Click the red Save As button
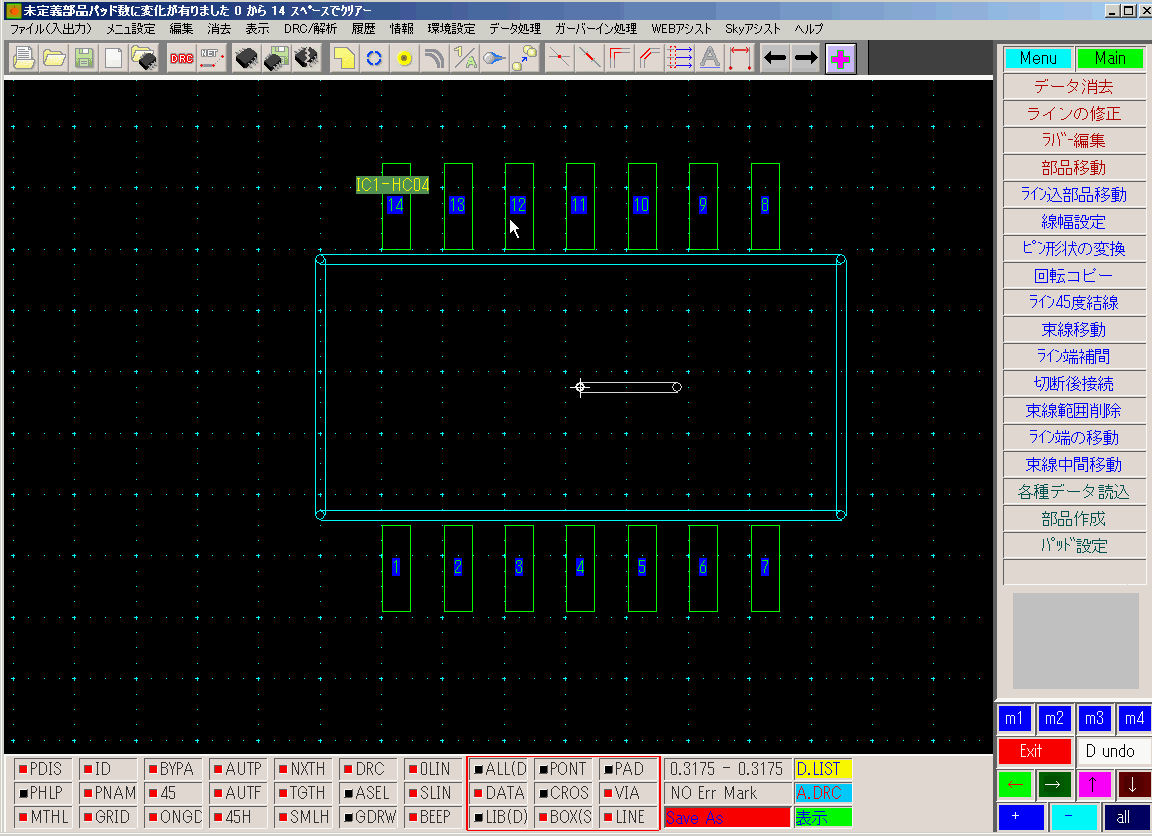This screenshot has height=836, width=1152. tap(727, 817)
